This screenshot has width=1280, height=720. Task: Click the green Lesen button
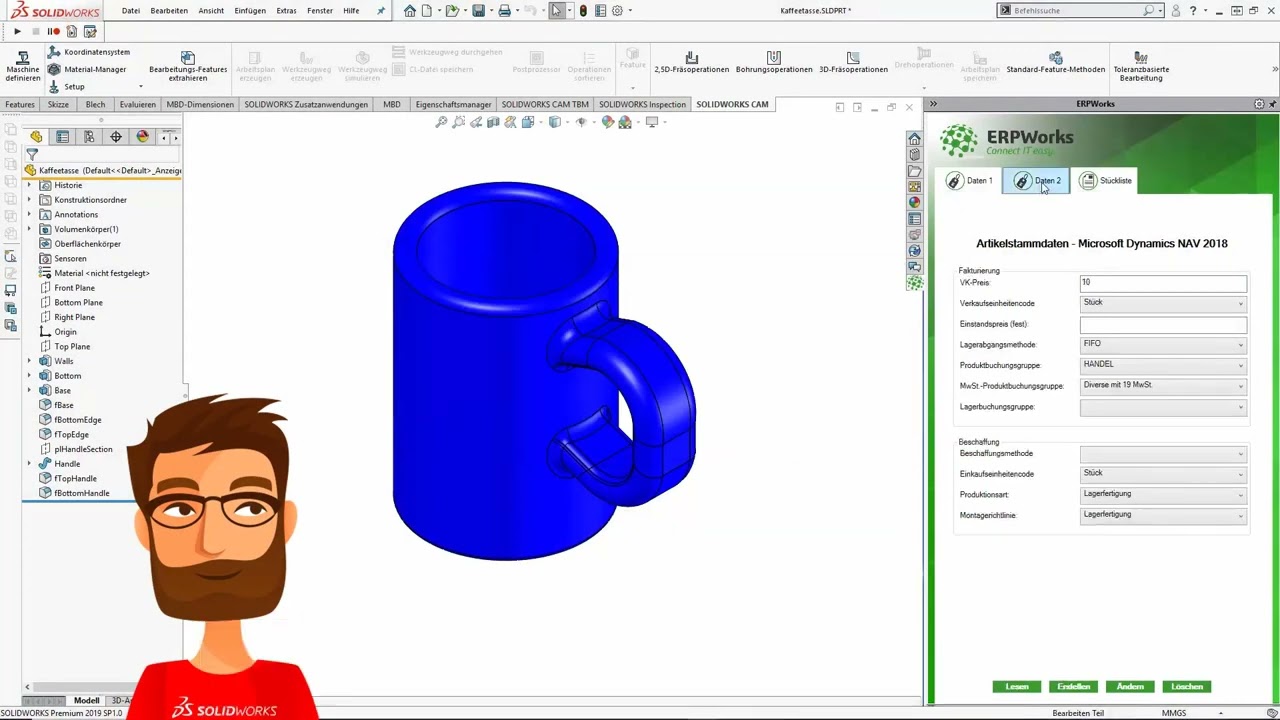(1017, 687)
